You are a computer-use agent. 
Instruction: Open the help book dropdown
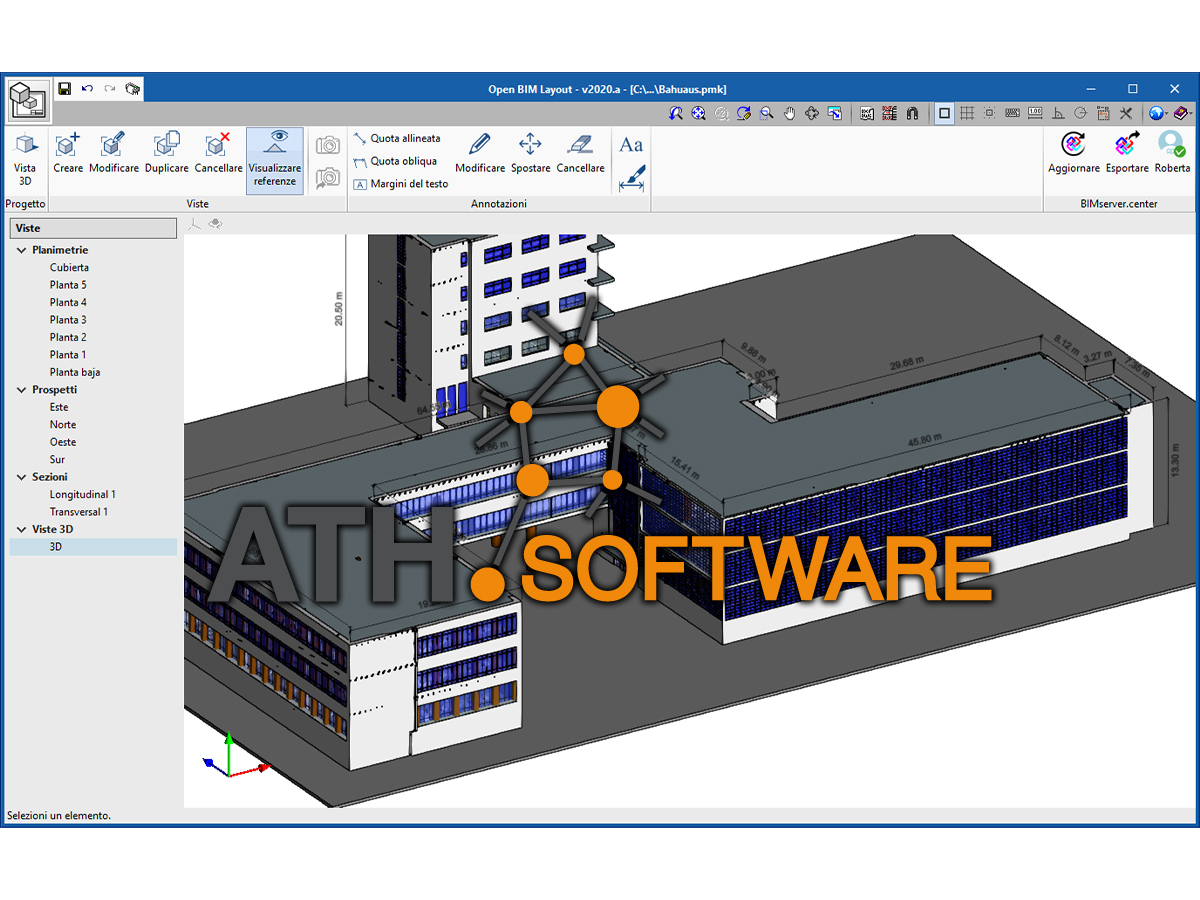pos(1182,114)
